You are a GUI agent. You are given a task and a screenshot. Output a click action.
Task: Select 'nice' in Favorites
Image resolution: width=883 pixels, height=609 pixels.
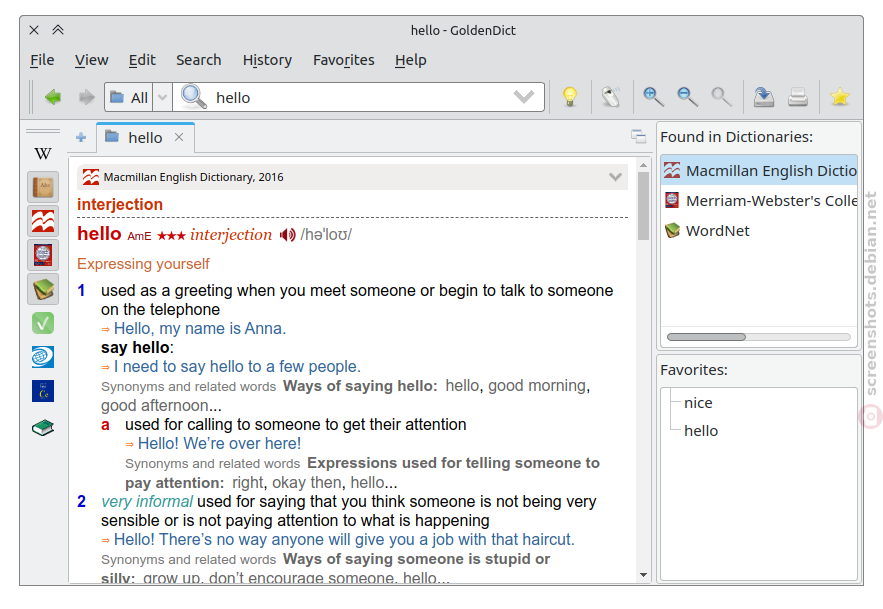[698, 403]
